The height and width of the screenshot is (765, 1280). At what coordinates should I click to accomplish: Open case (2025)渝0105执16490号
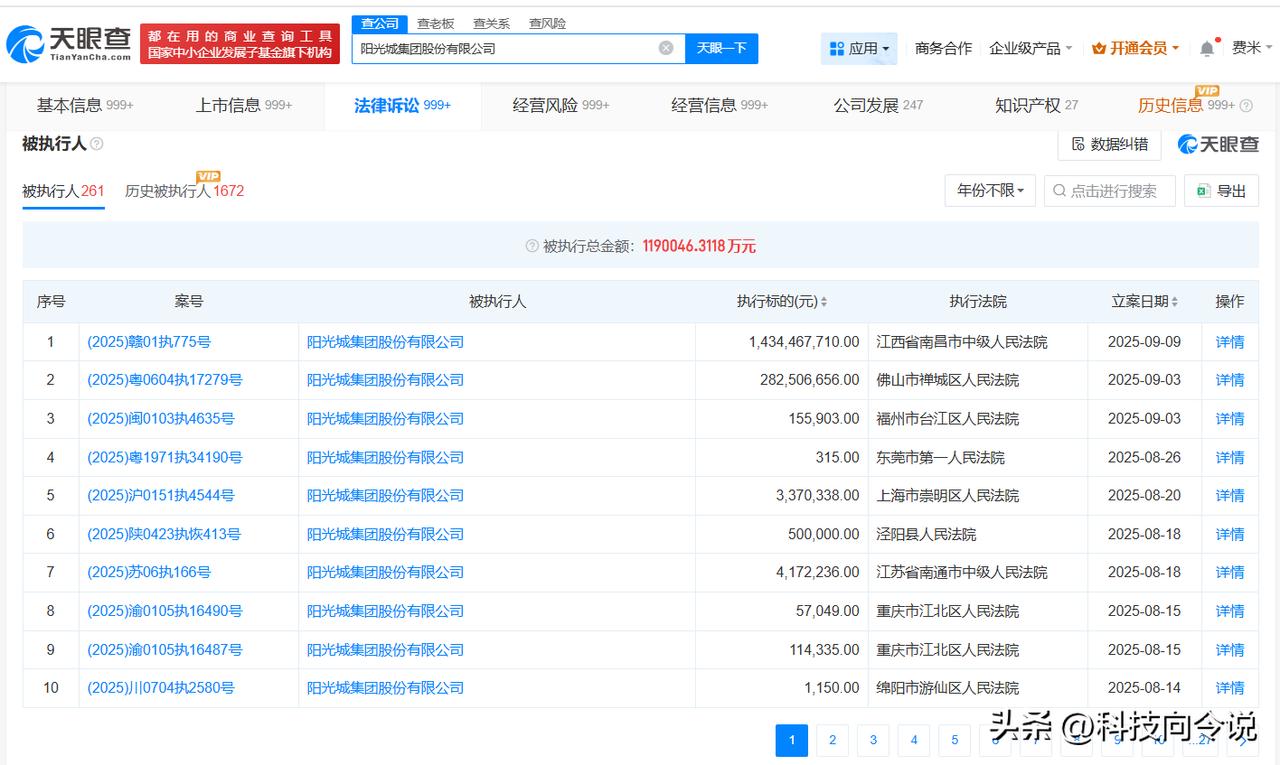click(165, 611)
